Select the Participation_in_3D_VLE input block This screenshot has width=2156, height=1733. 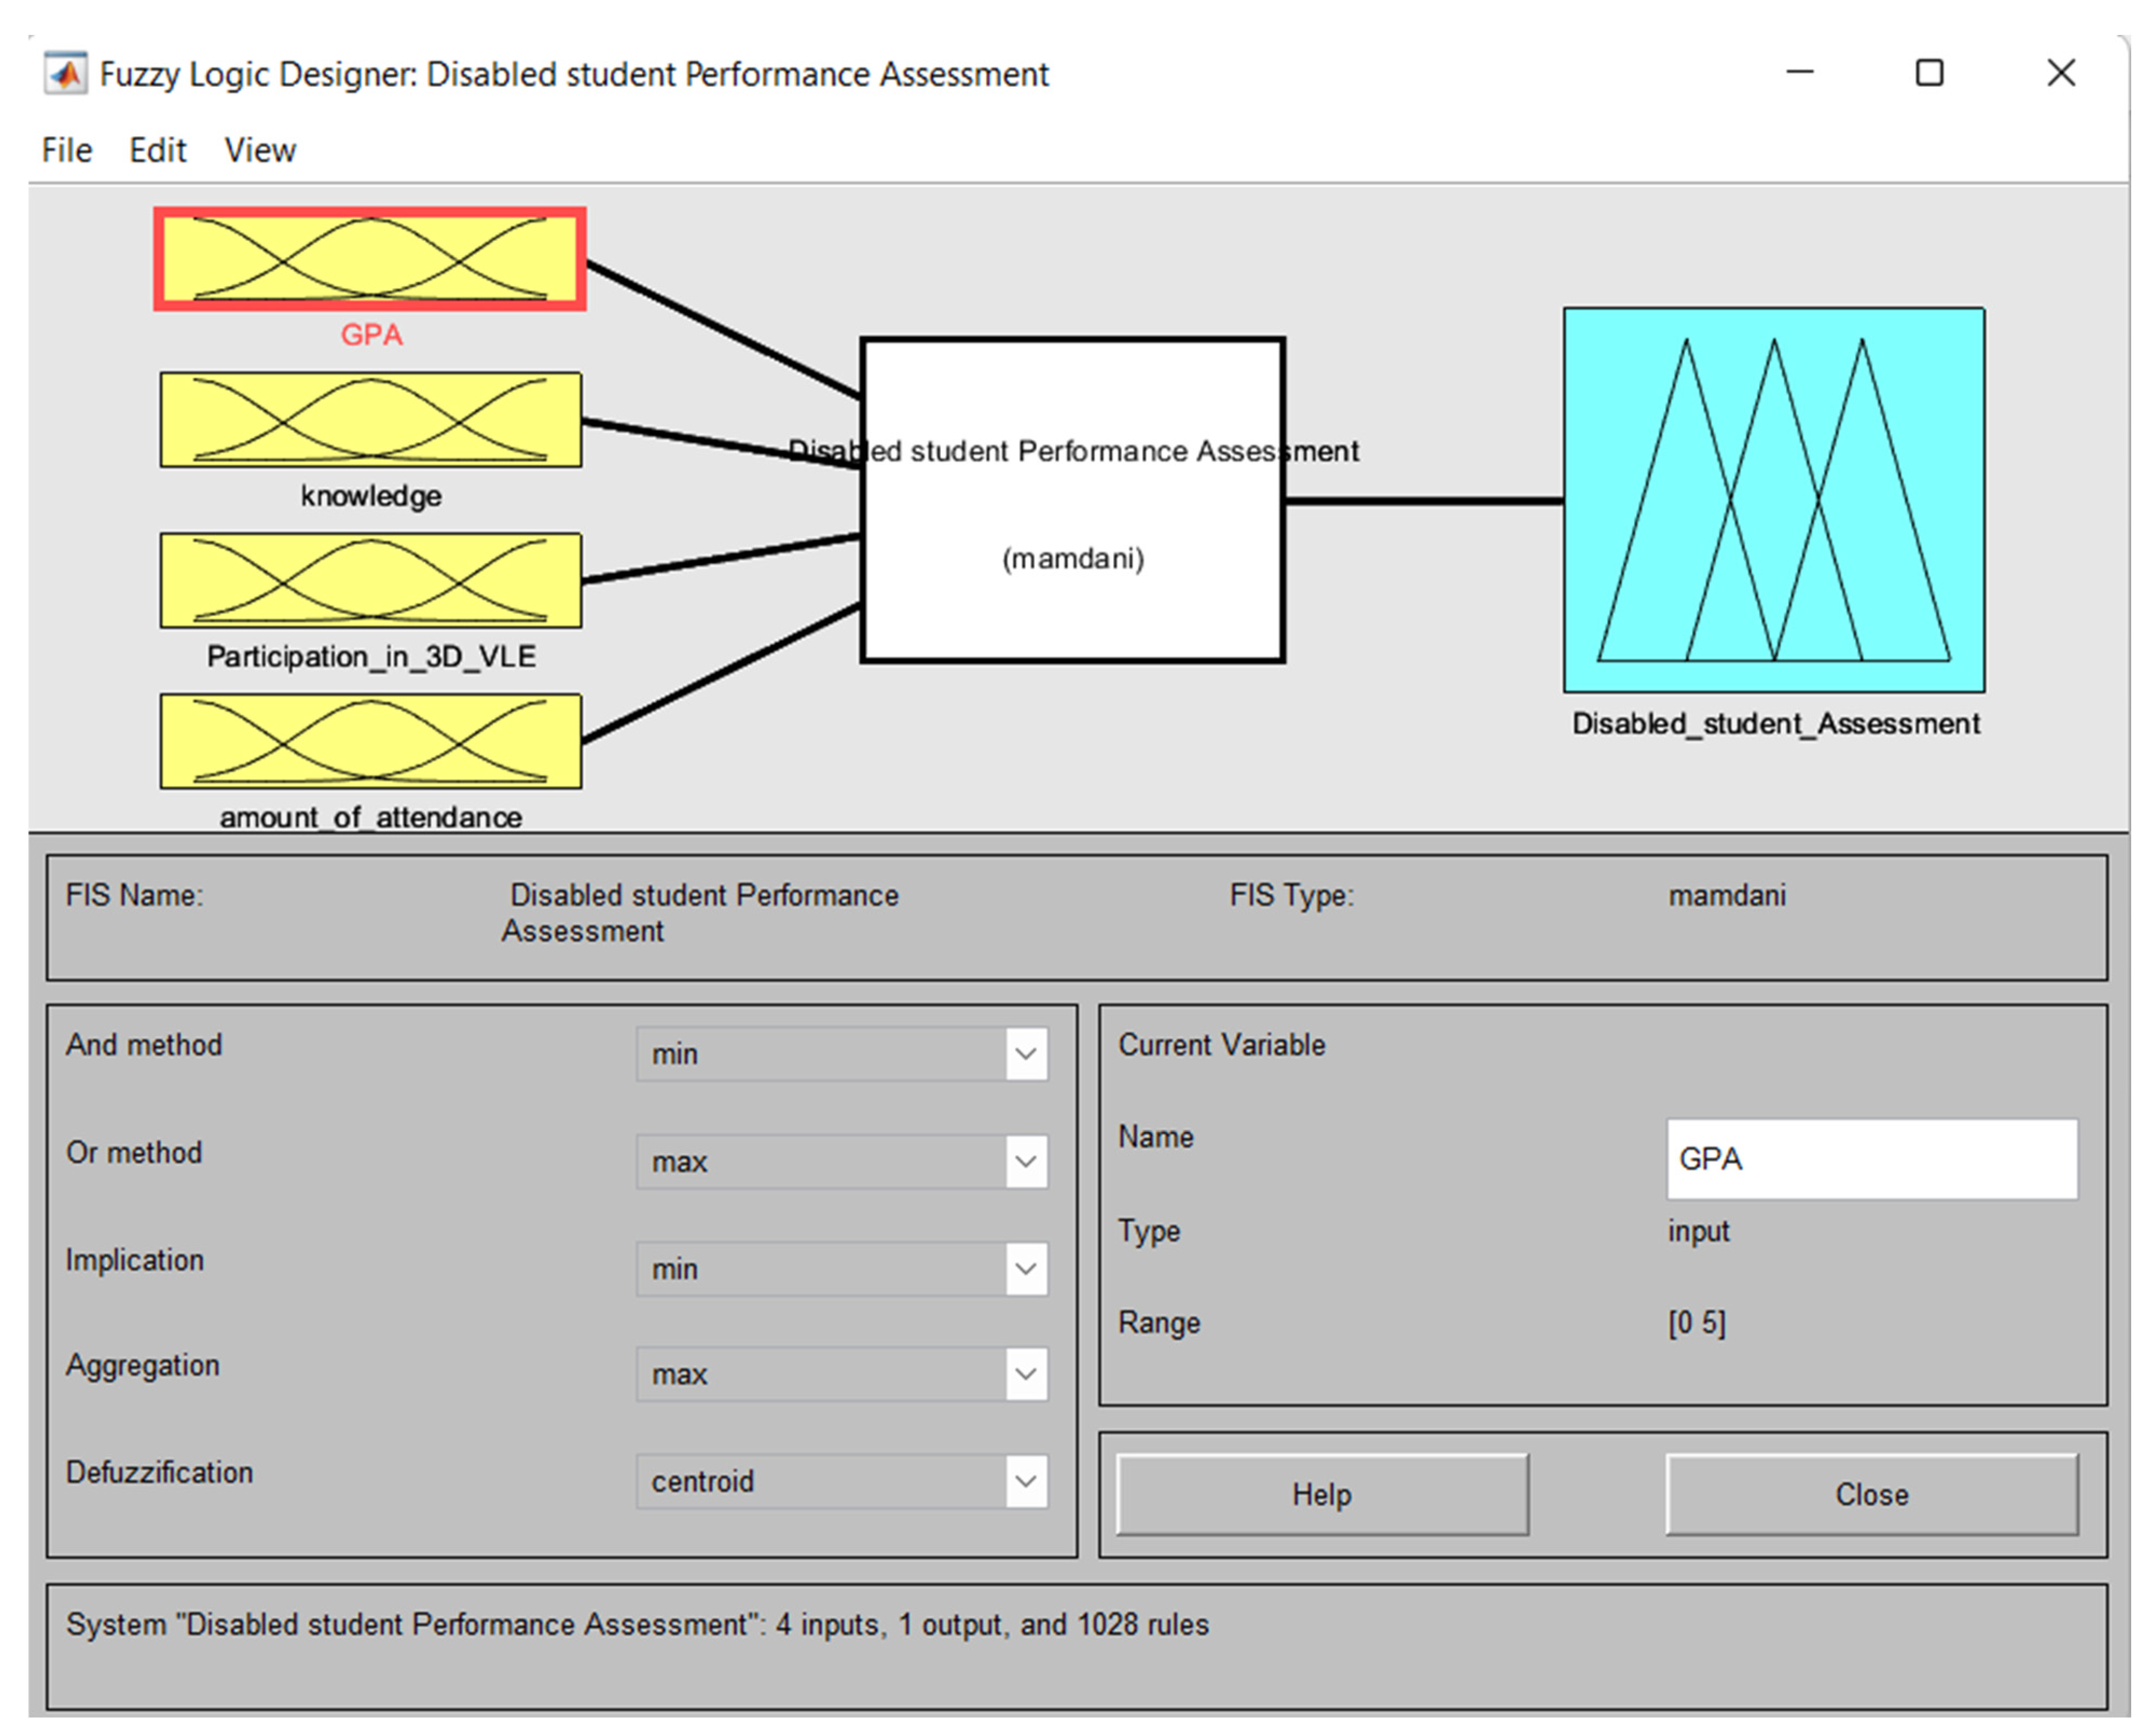click(370, 580)
